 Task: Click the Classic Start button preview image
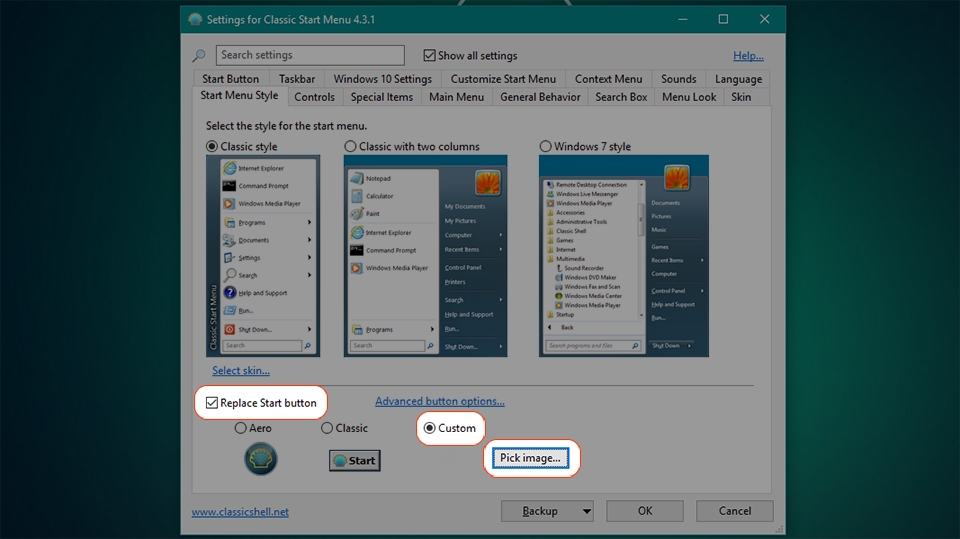pyautogui.click(x=354, y=461)
